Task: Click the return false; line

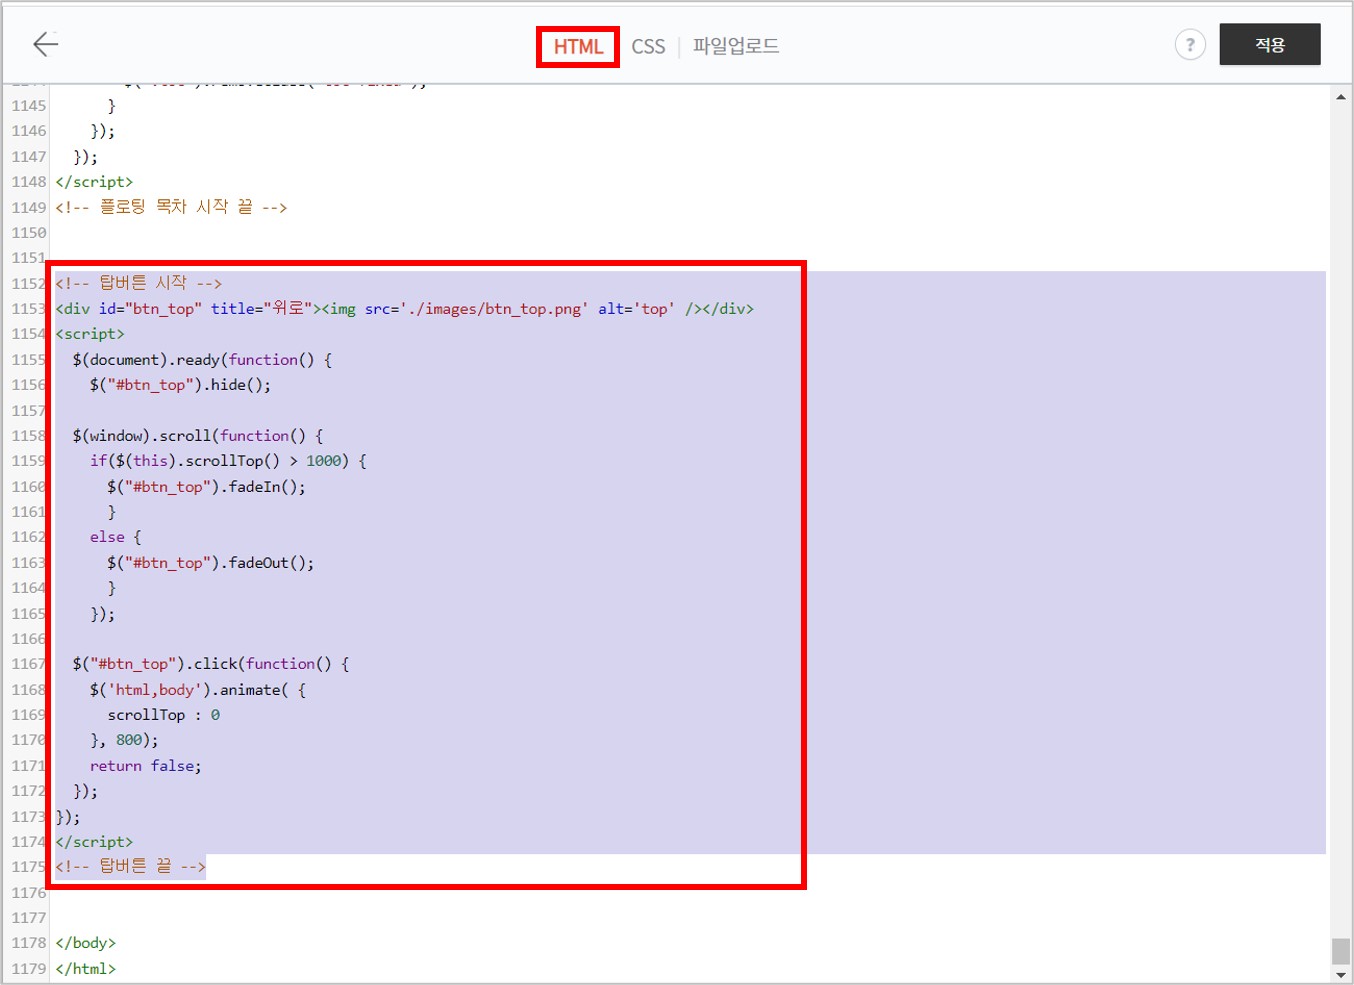Action: (x=146, y=766)
